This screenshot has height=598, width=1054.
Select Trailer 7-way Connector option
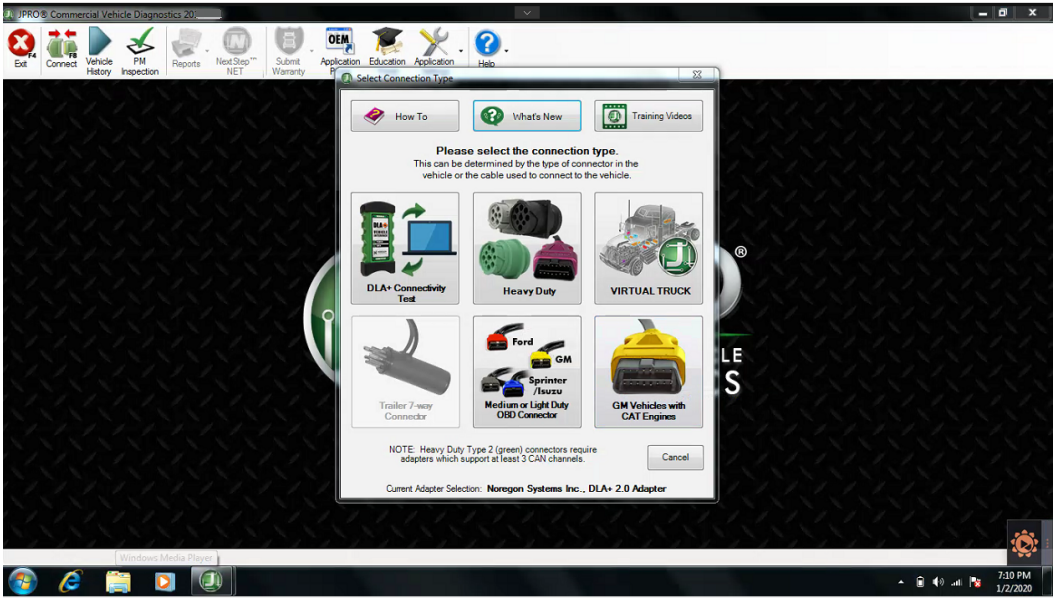click(405, 372)
